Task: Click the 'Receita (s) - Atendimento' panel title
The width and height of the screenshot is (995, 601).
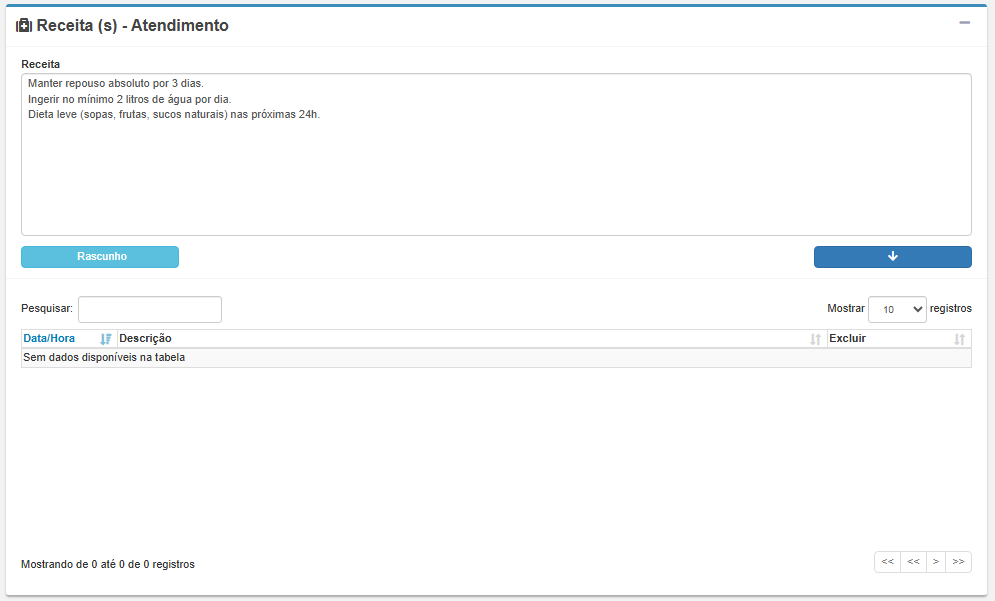Action: pyautogui.click(x=132, y=26)
